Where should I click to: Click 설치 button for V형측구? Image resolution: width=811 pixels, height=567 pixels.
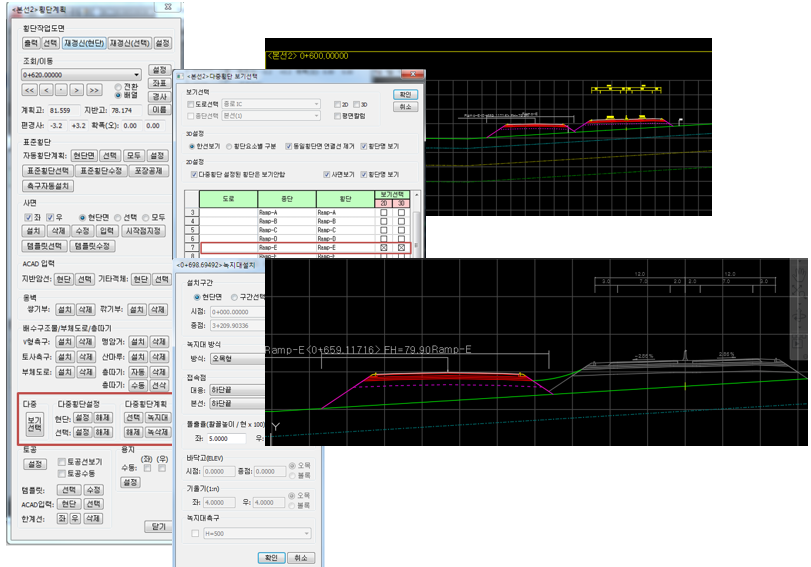[x=65, y=341]
